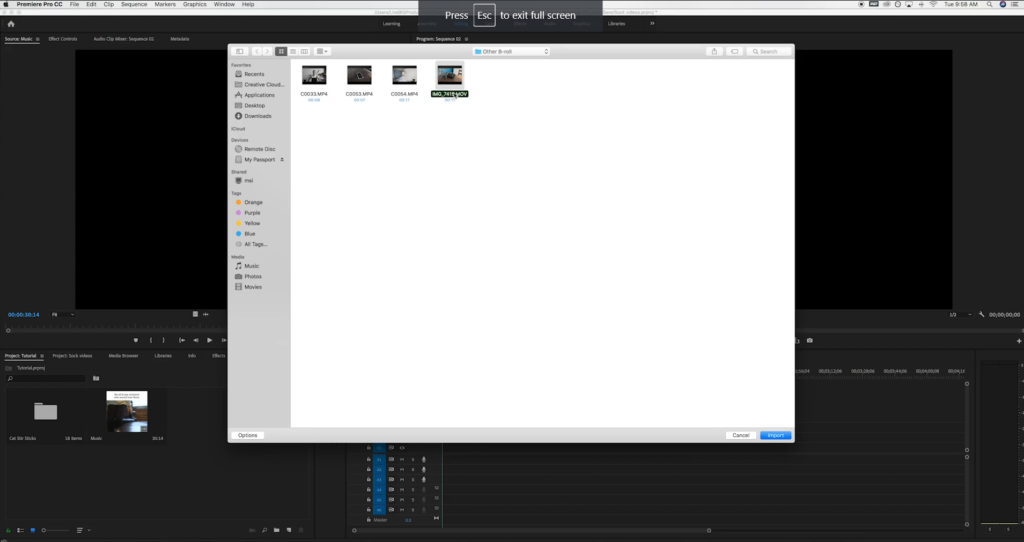Click Mark In in Source monitor
Screen dimensions: 1024x542
click(151, 340)
